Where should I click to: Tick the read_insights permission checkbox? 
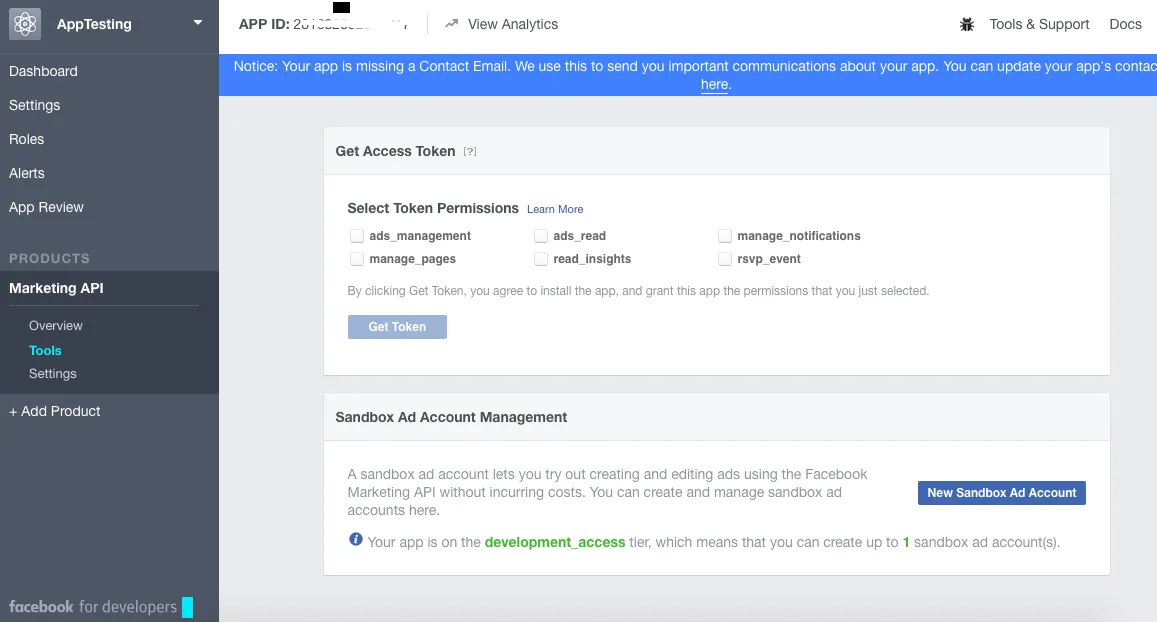click(x=541, y=258)
